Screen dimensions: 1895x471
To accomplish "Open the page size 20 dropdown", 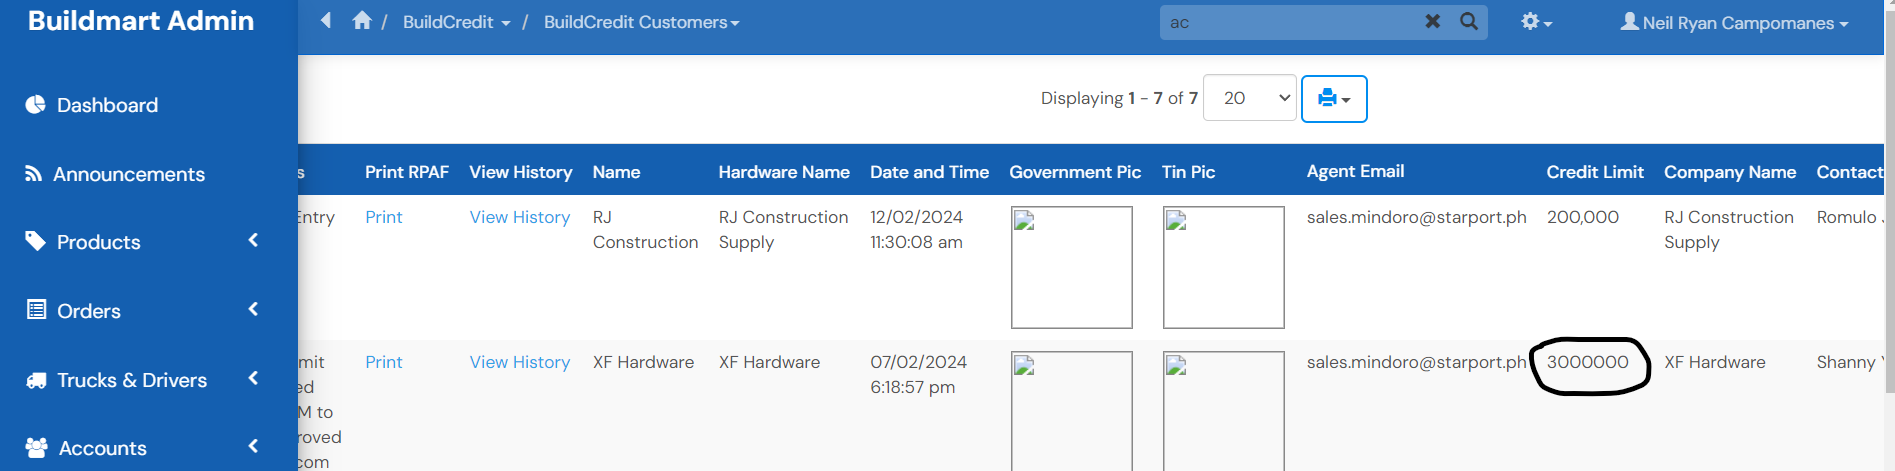I will tap(1249, 98).
